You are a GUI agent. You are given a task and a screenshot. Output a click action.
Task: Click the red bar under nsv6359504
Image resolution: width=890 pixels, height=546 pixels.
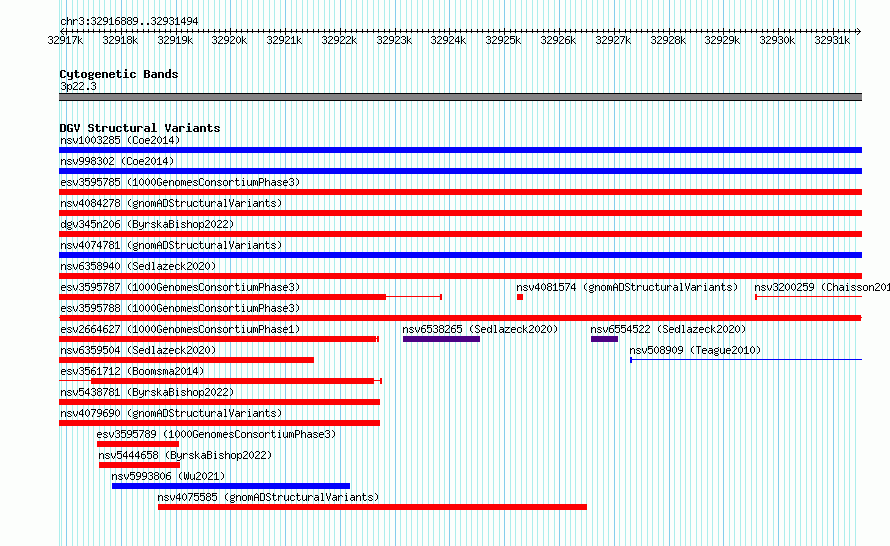tap(186, 360)
